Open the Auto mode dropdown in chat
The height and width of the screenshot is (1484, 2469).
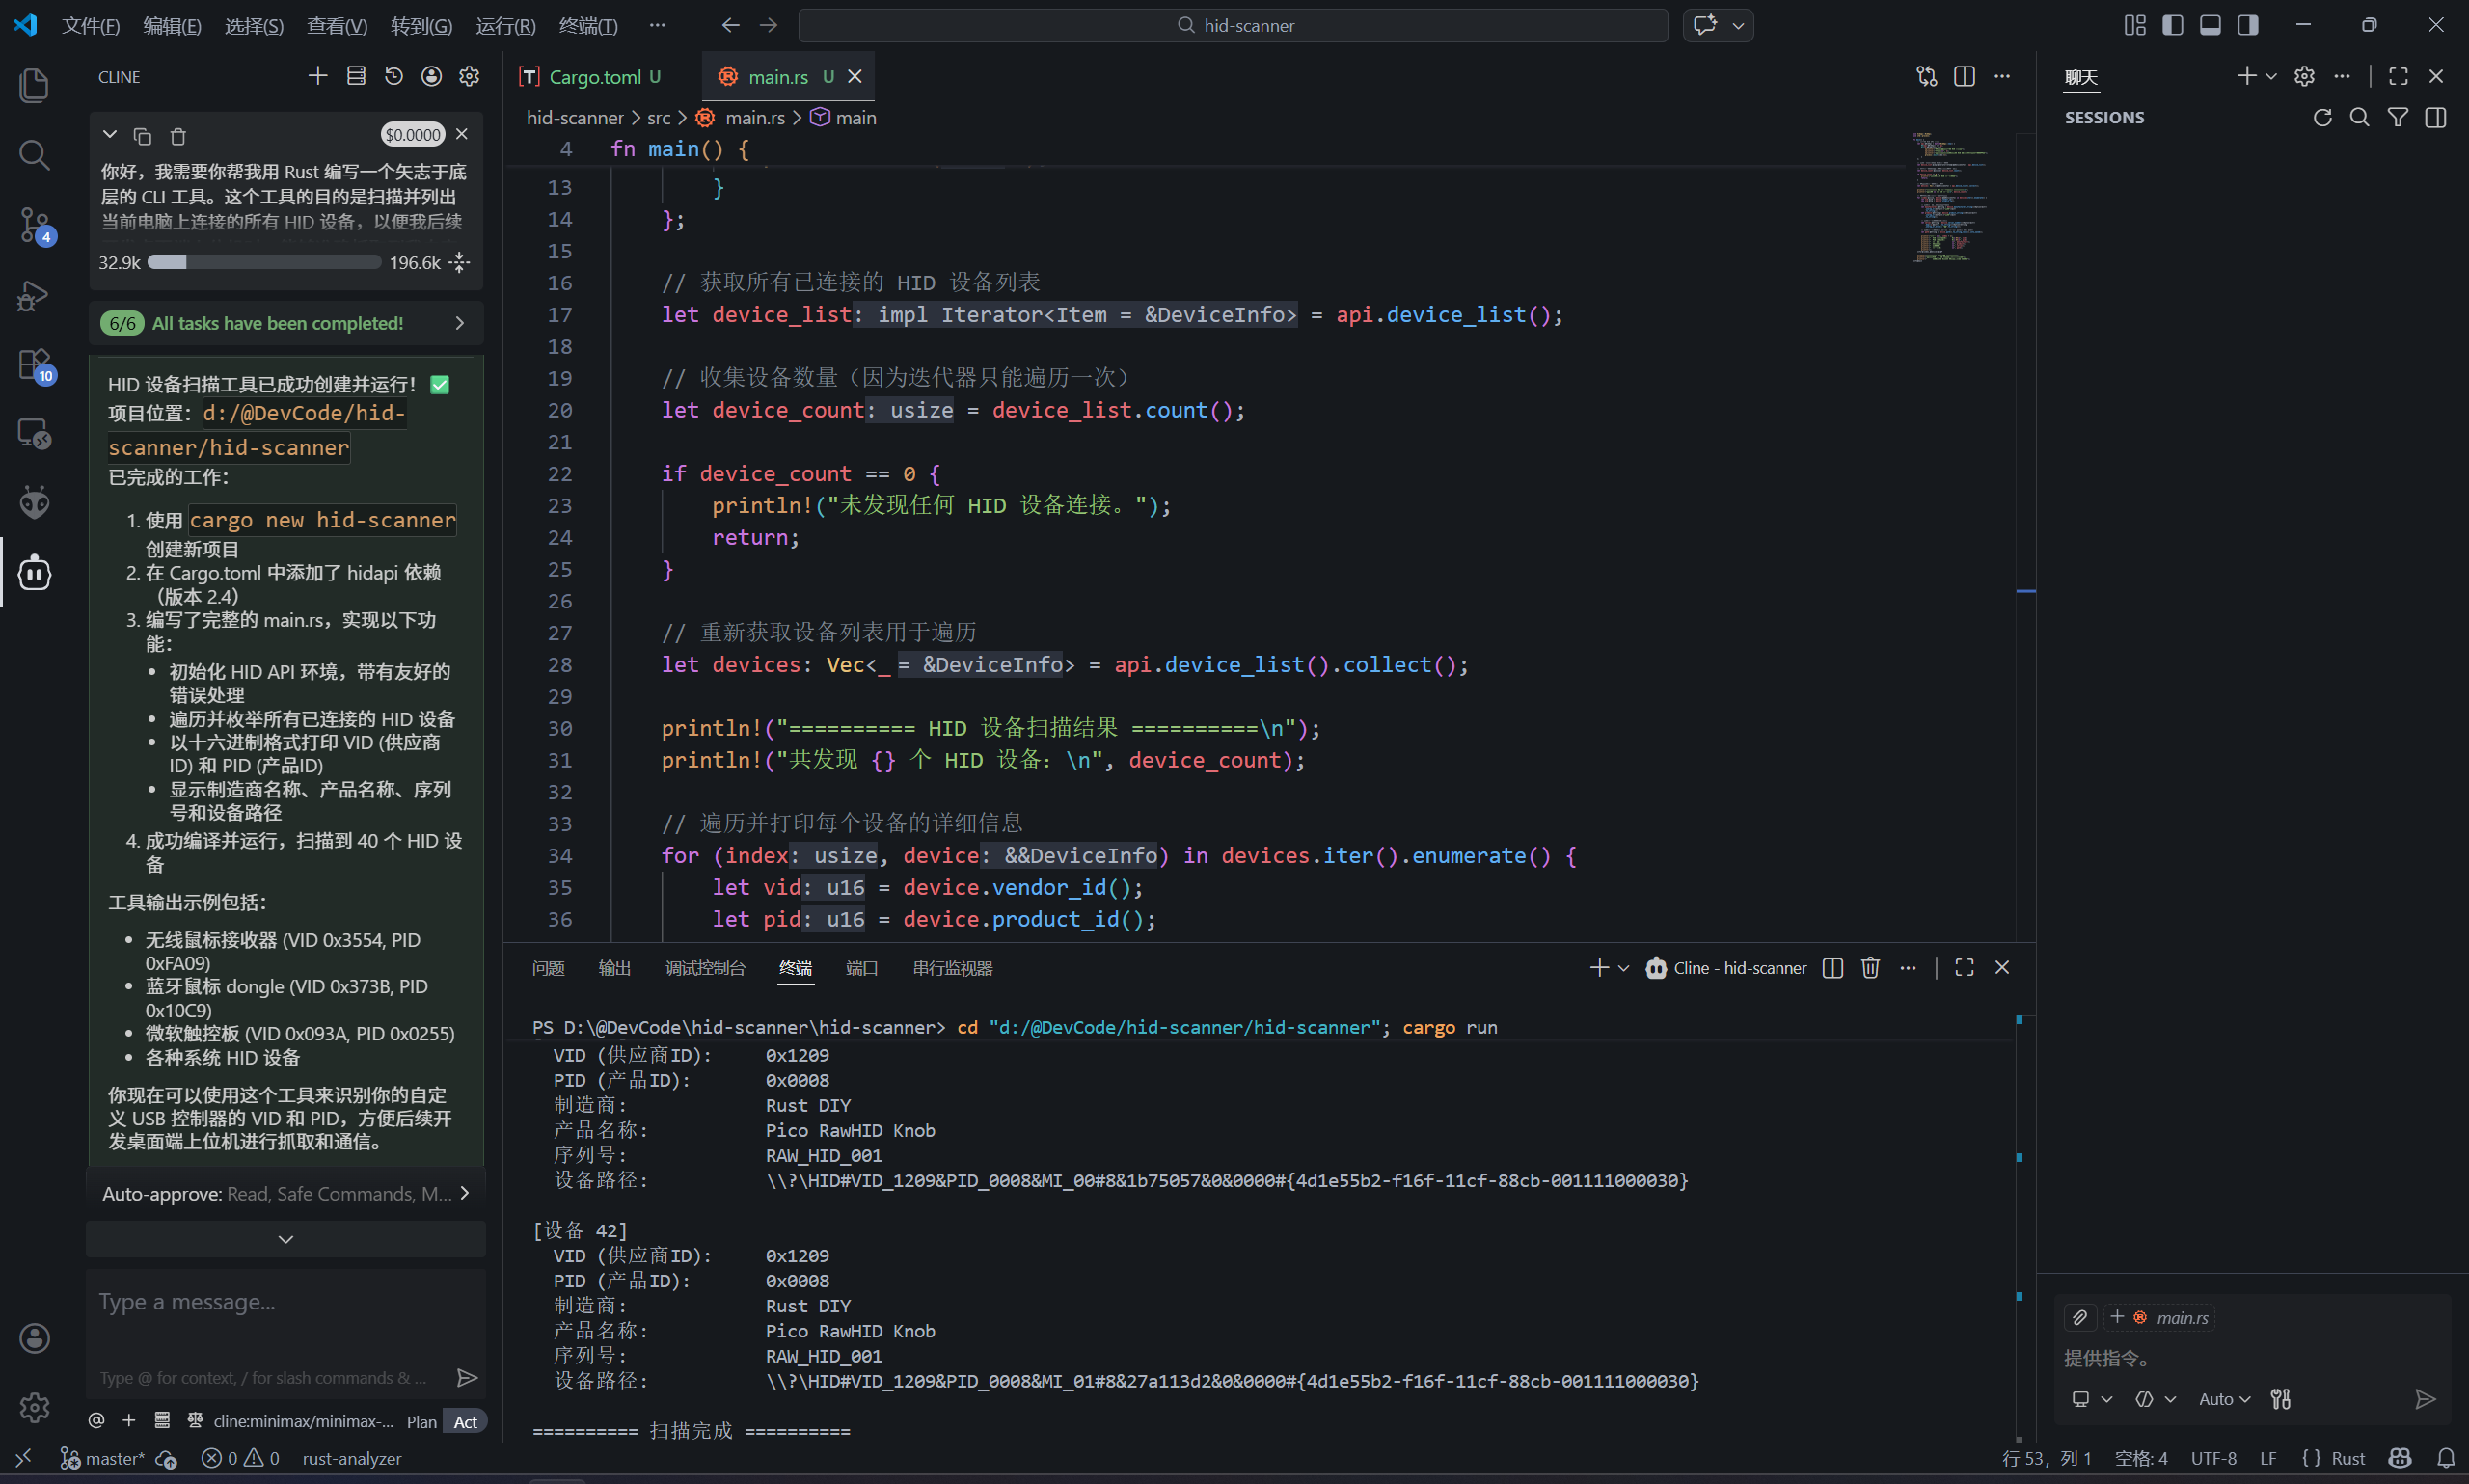click(x=2224, y=1399)
